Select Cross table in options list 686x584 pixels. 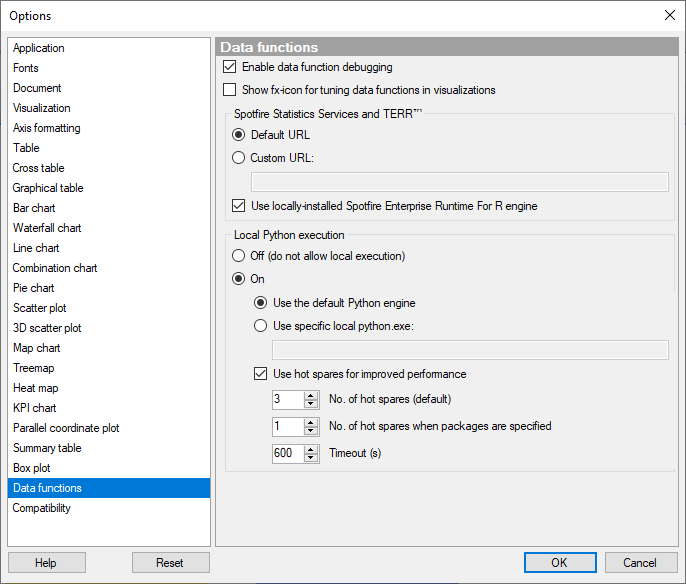[109, 168]
